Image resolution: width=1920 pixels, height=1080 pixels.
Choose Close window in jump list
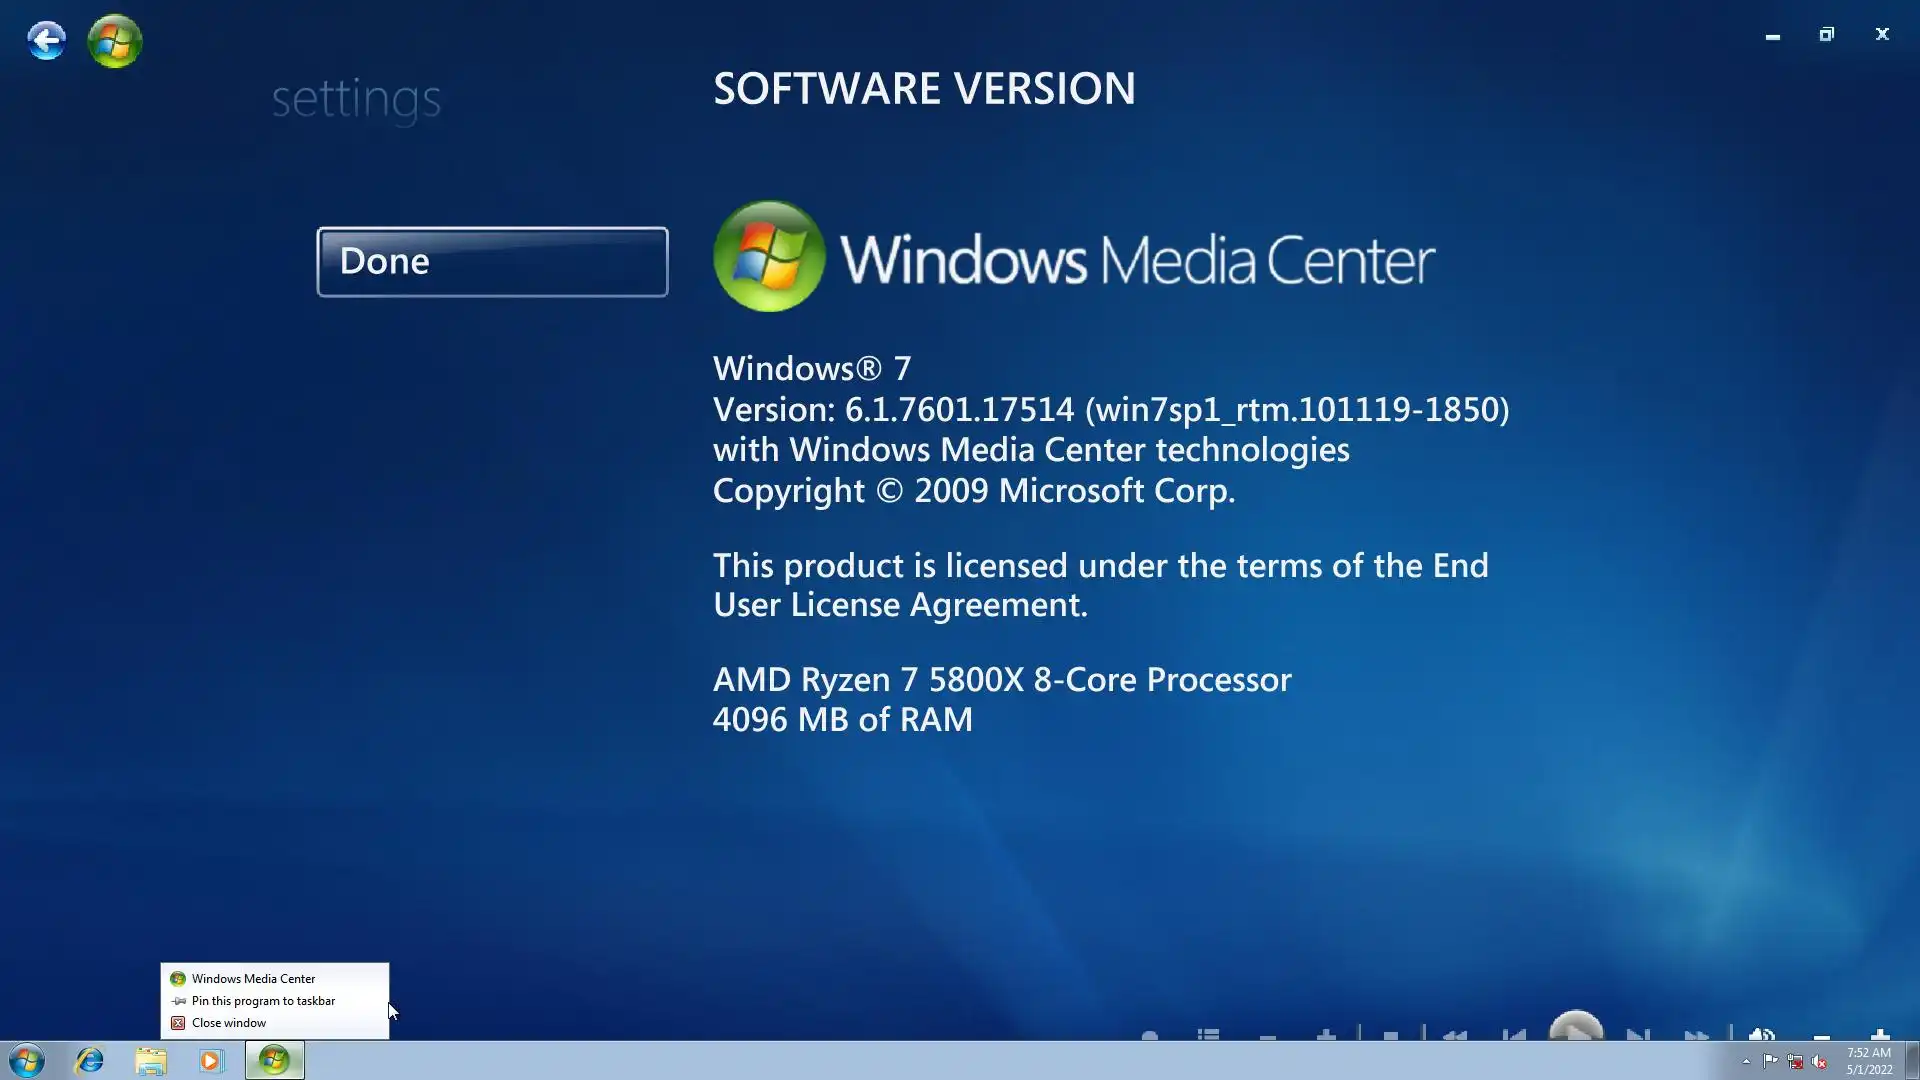click(x=229, y=1023)
